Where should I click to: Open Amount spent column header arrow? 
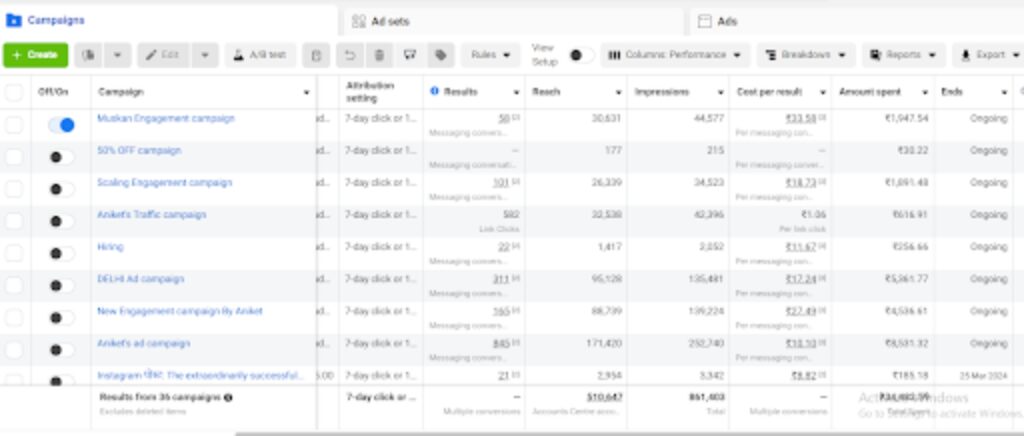pos(925,93)
